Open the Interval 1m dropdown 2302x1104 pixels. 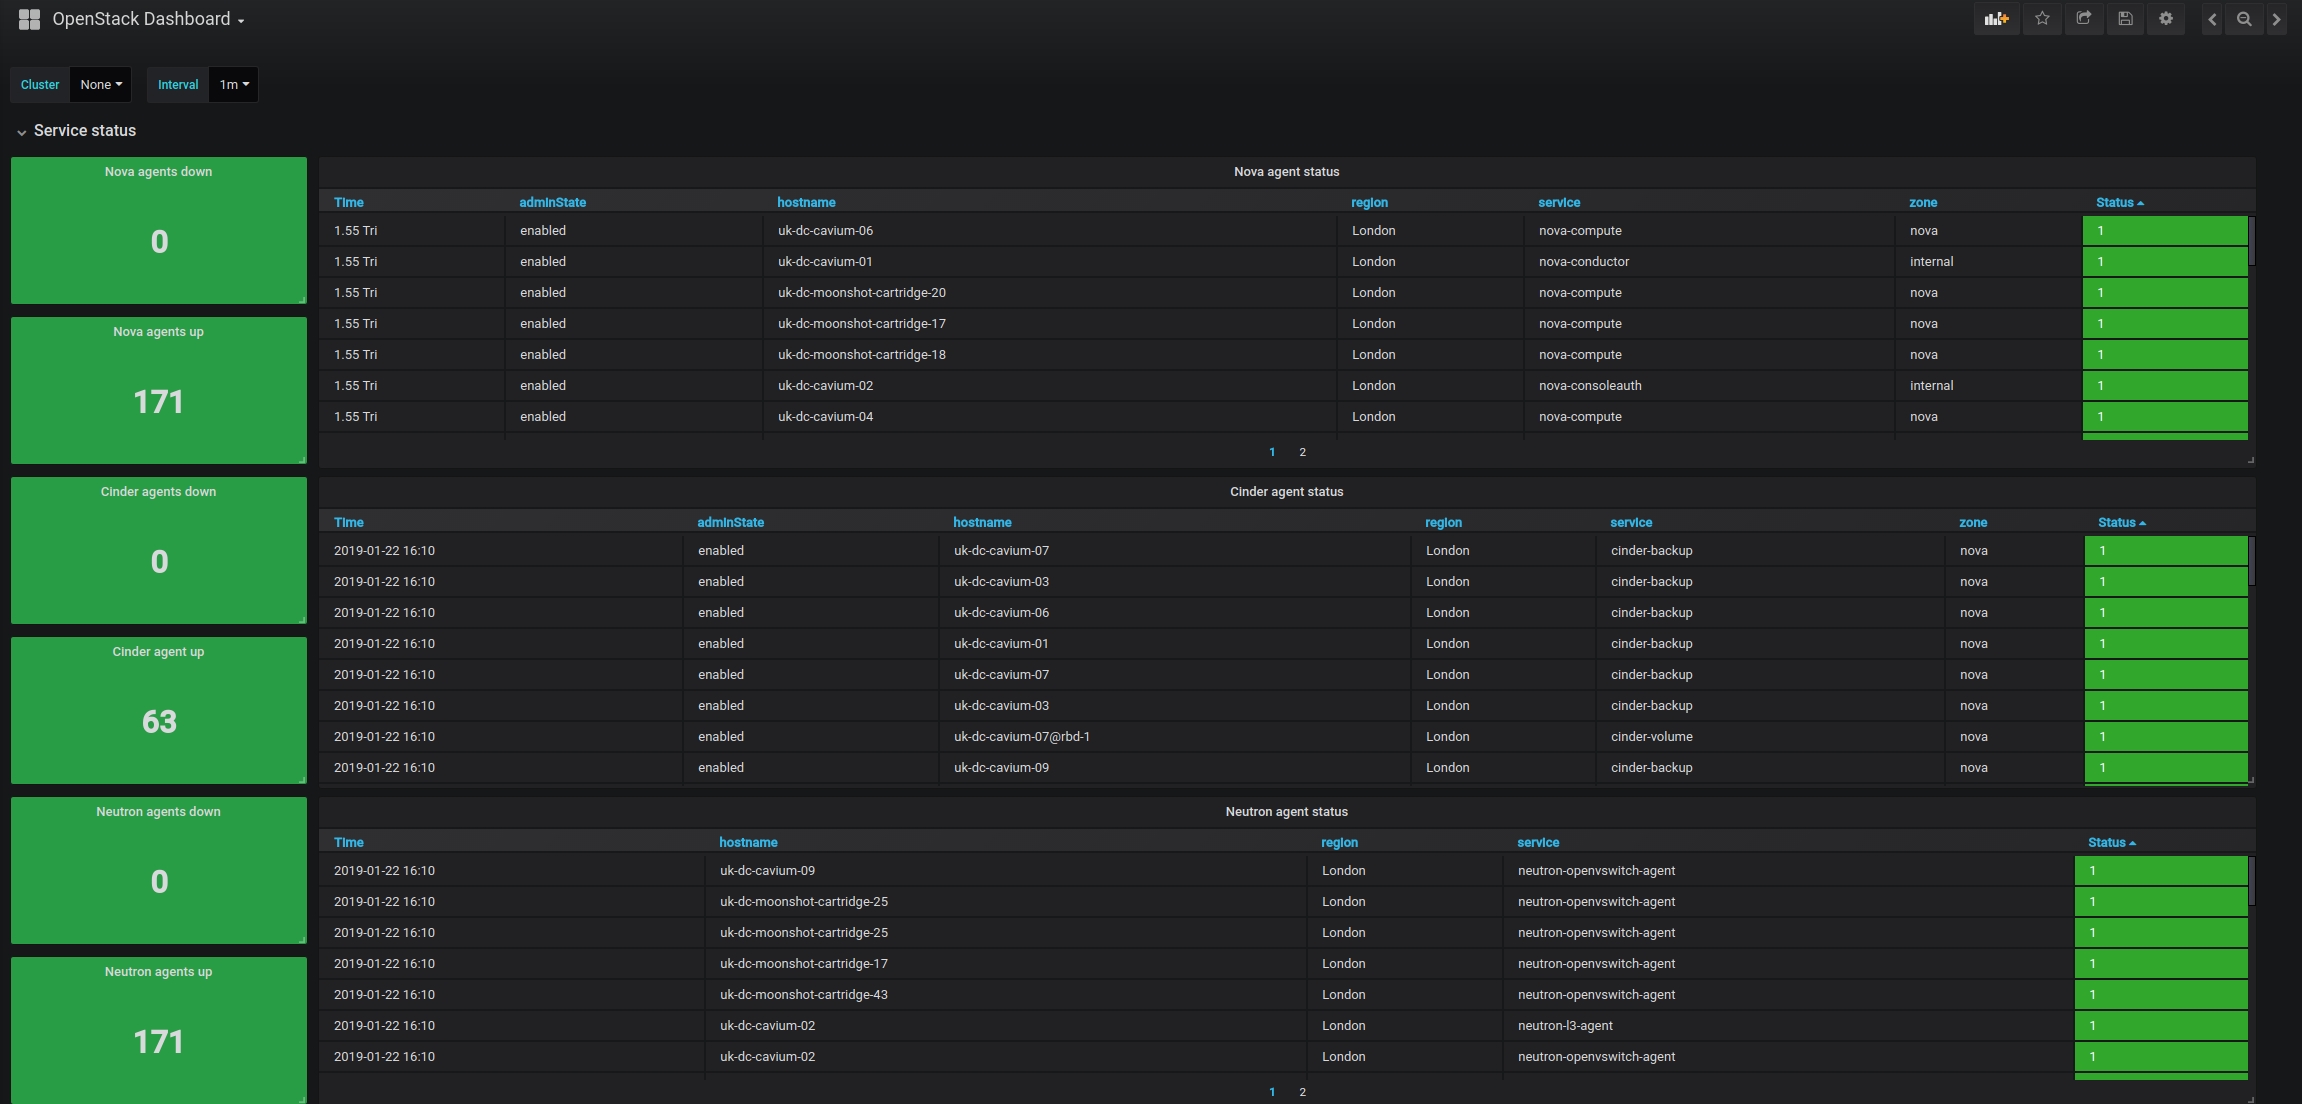pos(234,85)
